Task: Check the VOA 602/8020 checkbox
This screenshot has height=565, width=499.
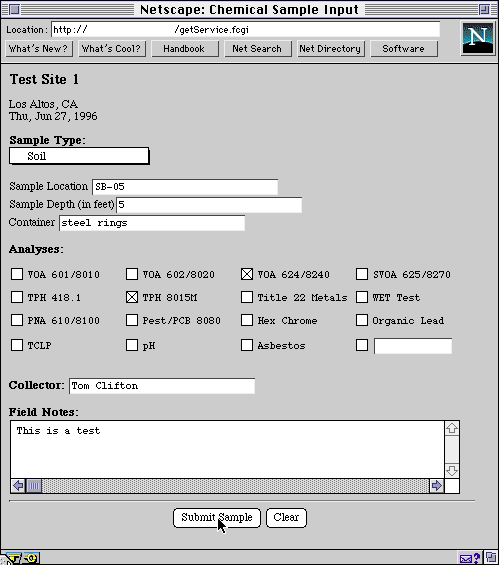Action: [132, 274]
